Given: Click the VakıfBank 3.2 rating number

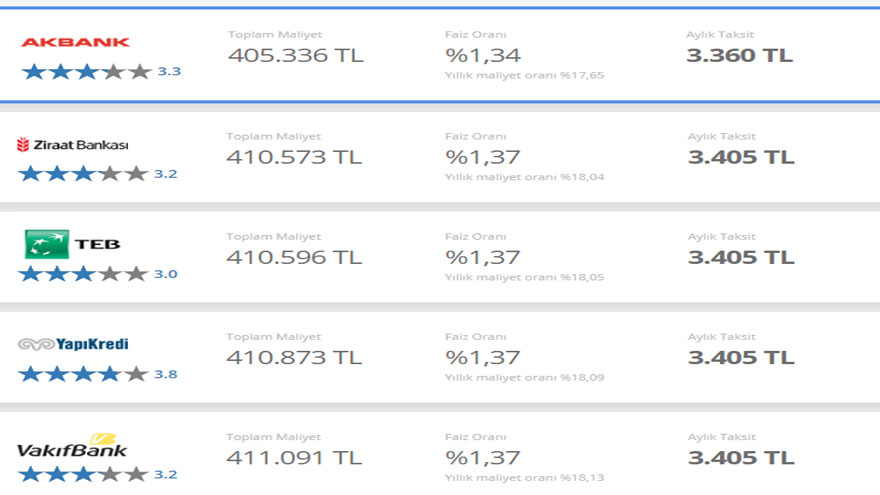Looking at the screenshot, I should [166, 475].
